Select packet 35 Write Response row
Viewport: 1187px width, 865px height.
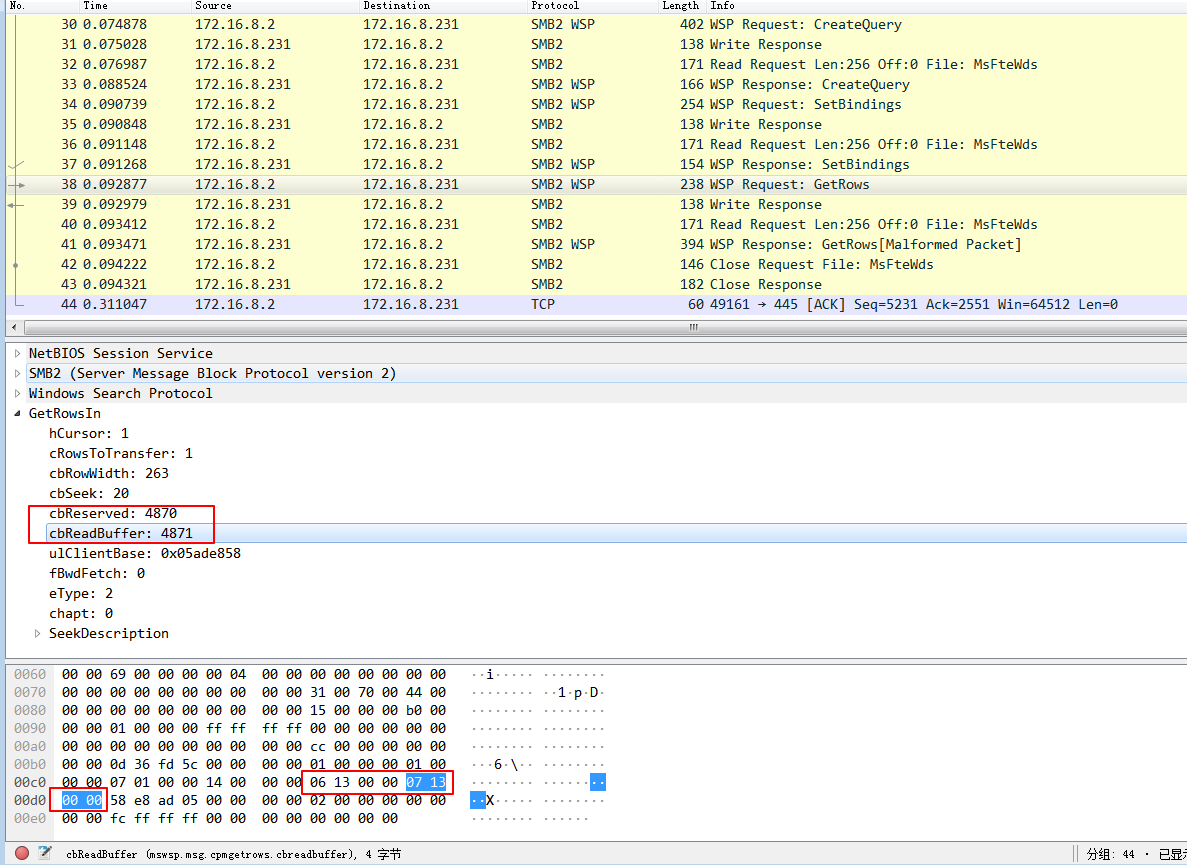pos(597,124)
